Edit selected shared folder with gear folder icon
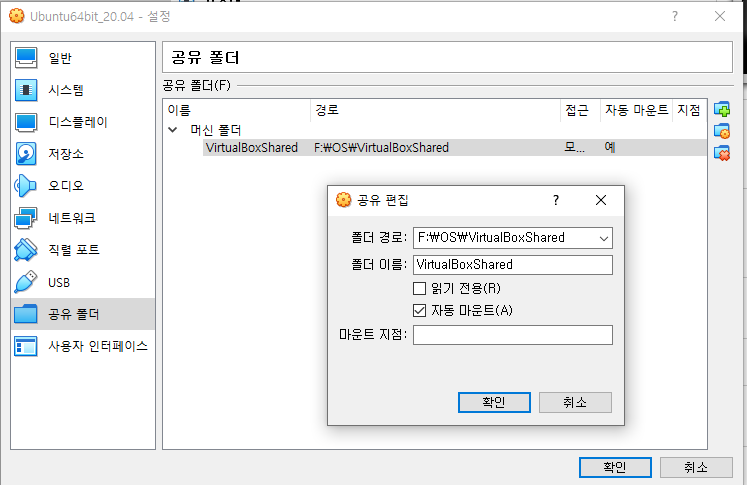Screen dimensions: 747x485 click(x=722, y=131)
